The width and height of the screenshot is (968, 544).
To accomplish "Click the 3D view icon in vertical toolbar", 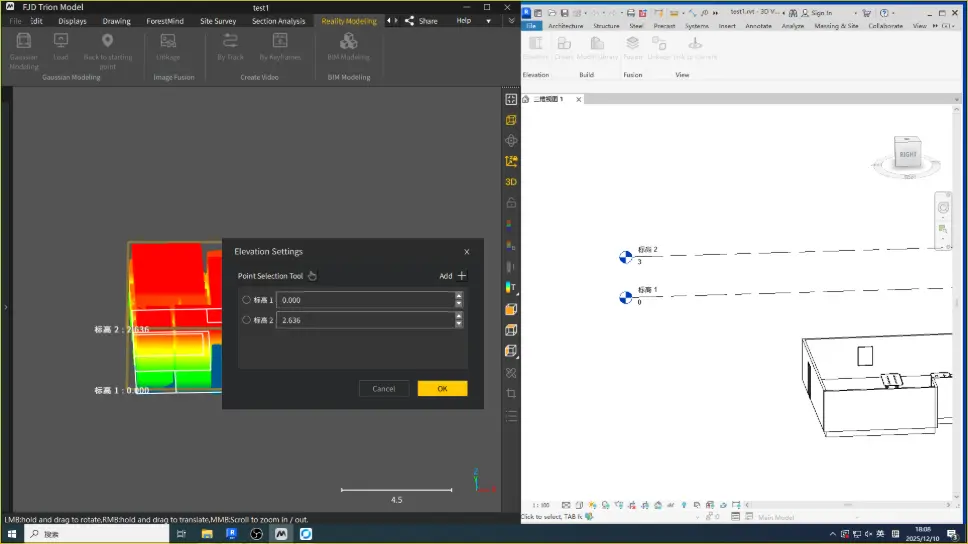I will tap(511, 182).
